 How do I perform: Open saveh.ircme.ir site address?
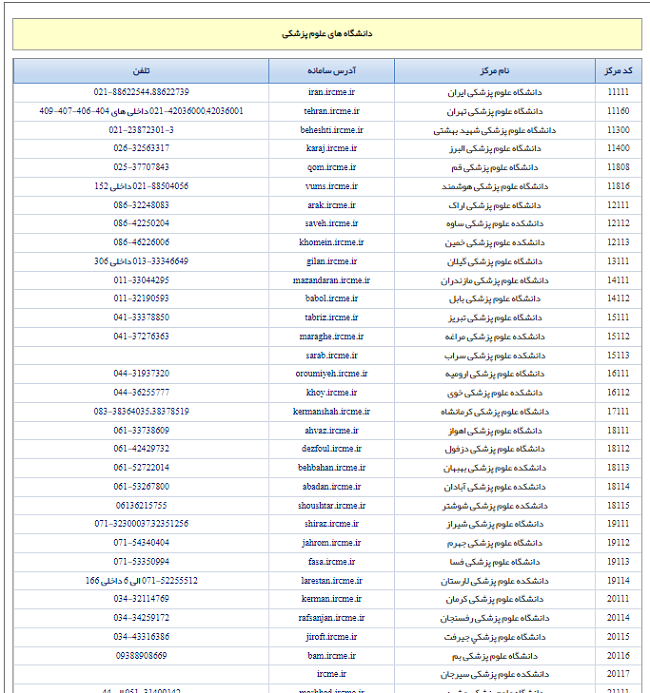[x=331, y=223]
